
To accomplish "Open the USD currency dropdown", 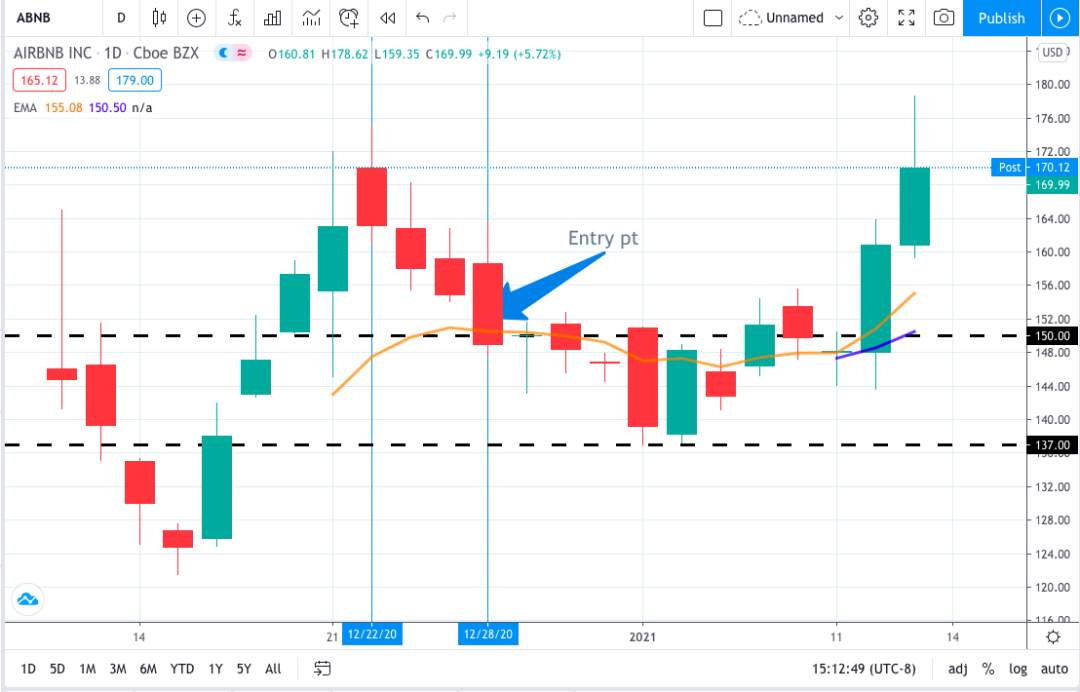I will (x=1052, y=52).
